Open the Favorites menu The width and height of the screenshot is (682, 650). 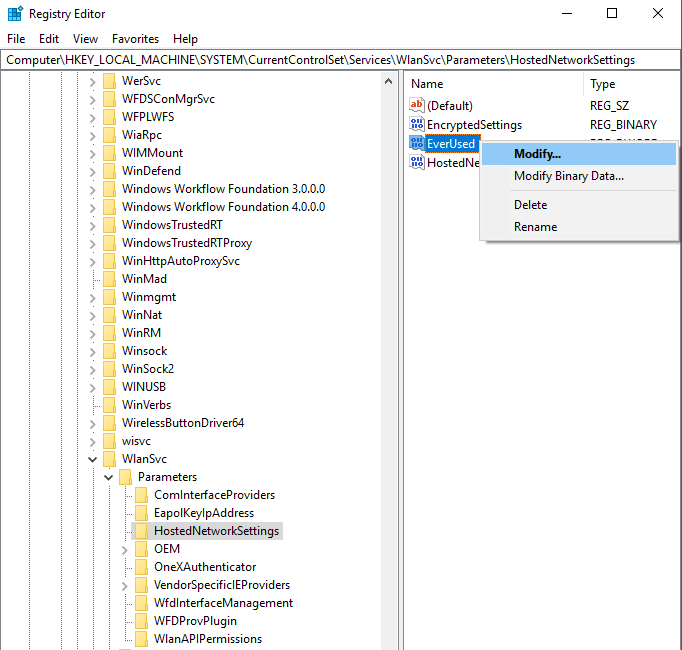[135, 39]
